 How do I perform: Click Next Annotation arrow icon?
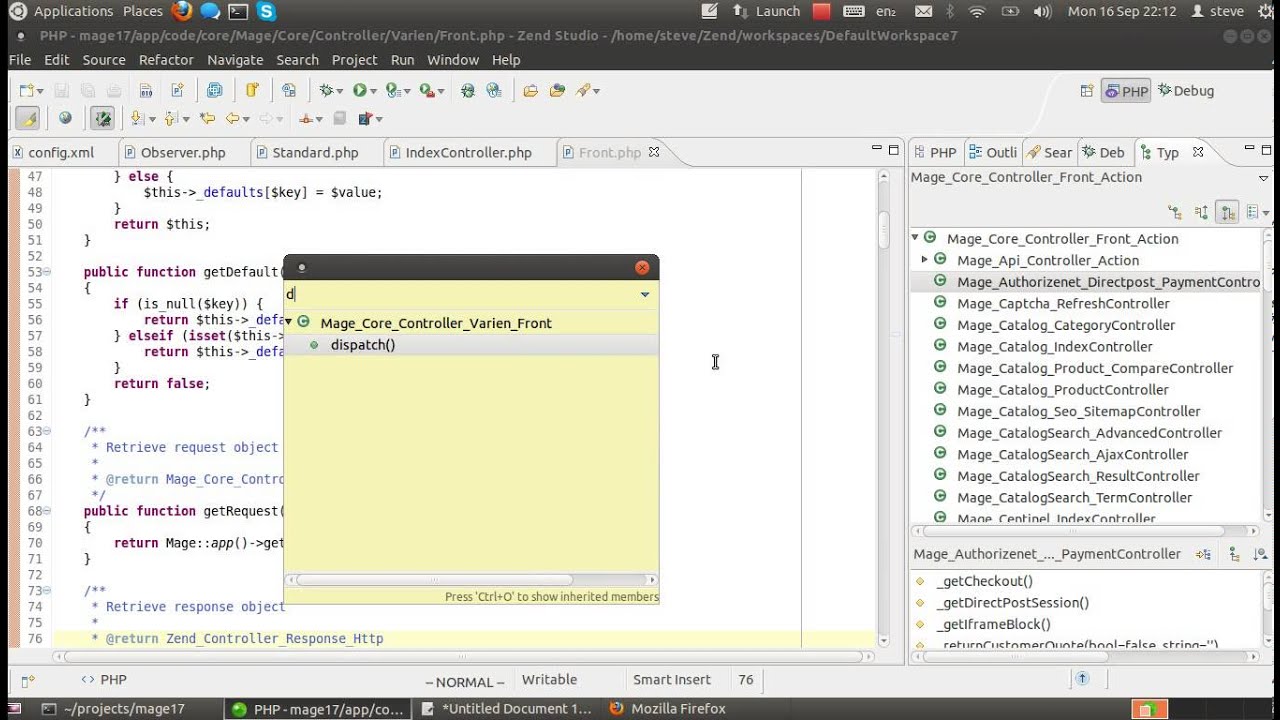pyautogui.click(x=137, y=118)
